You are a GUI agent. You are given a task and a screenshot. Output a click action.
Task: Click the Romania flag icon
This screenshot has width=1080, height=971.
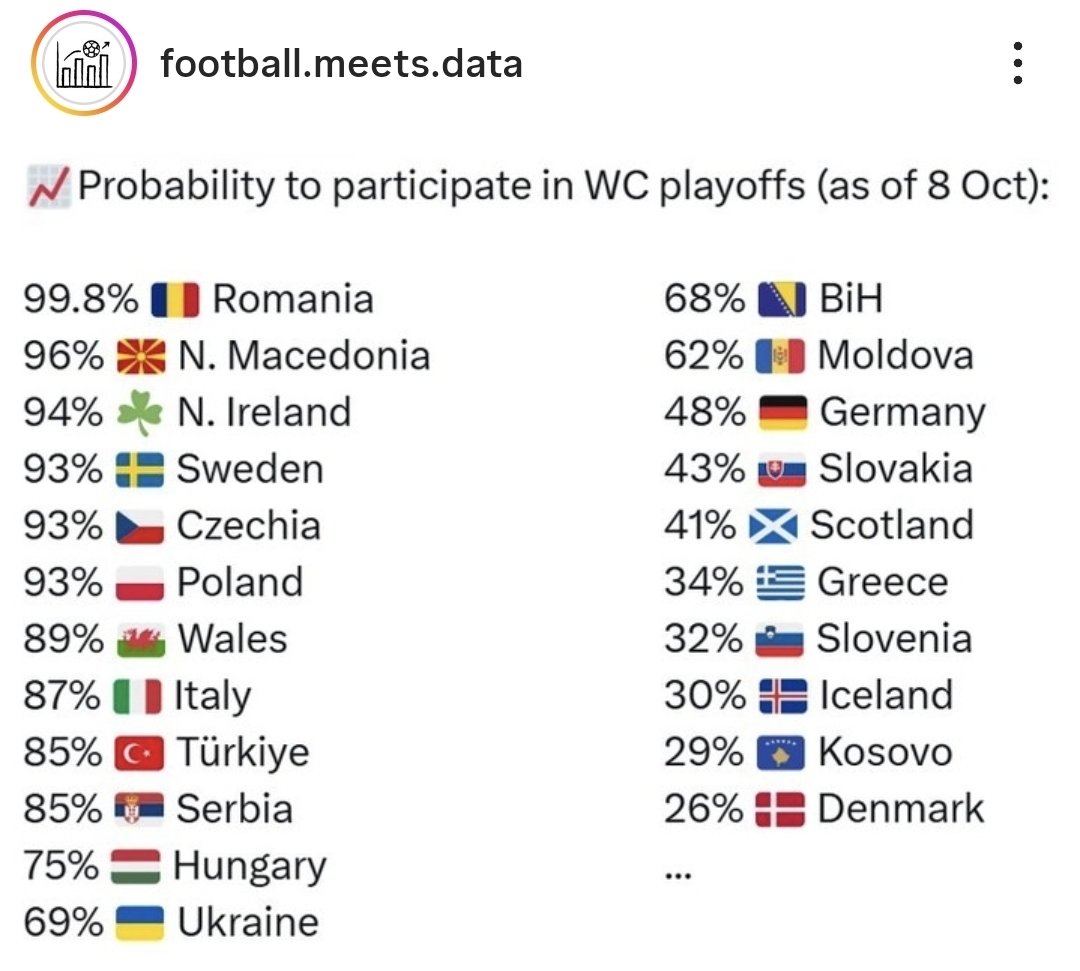[x=176, y=299]
